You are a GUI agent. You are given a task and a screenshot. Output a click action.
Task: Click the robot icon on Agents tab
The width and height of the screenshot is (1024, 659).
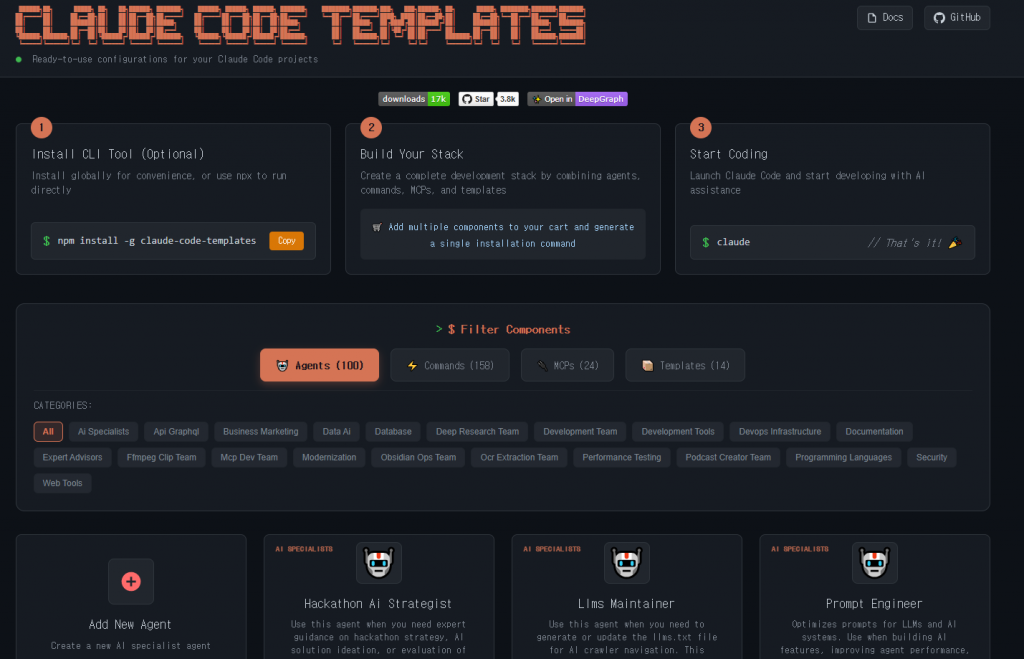pyautogui.click(x=282, y=366)
